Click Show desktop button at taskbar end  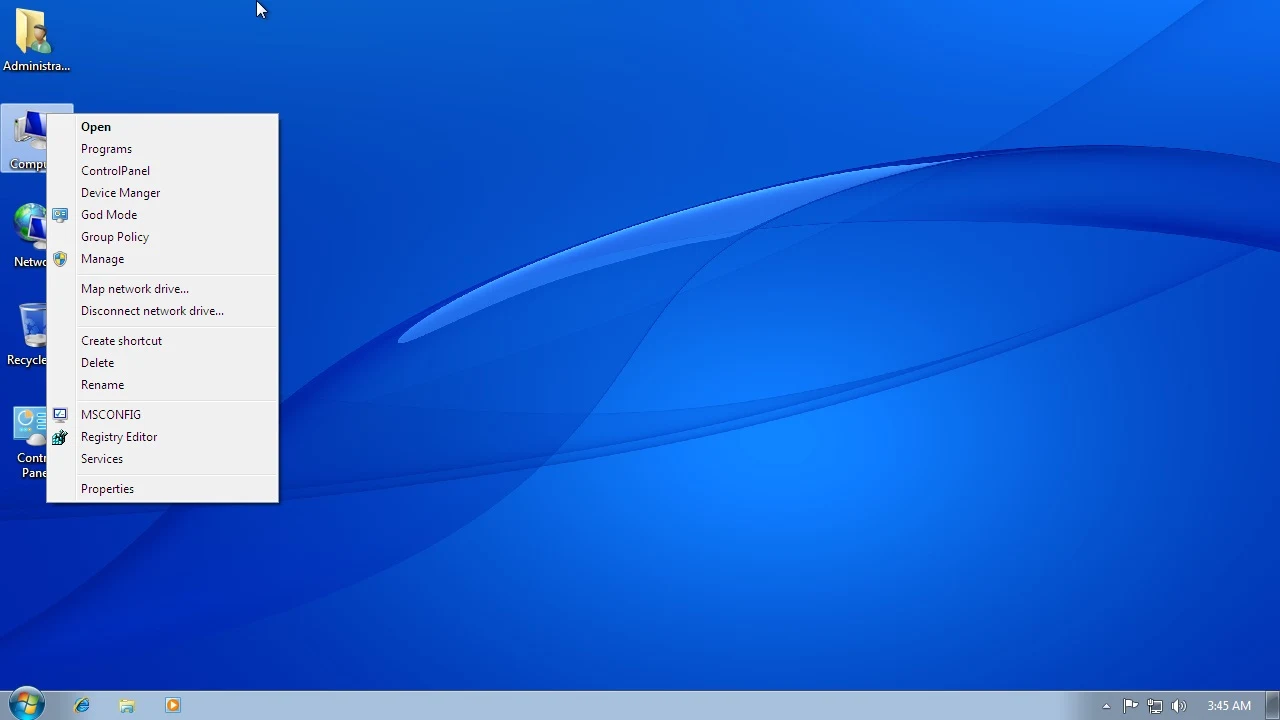tap(1272, 705)
